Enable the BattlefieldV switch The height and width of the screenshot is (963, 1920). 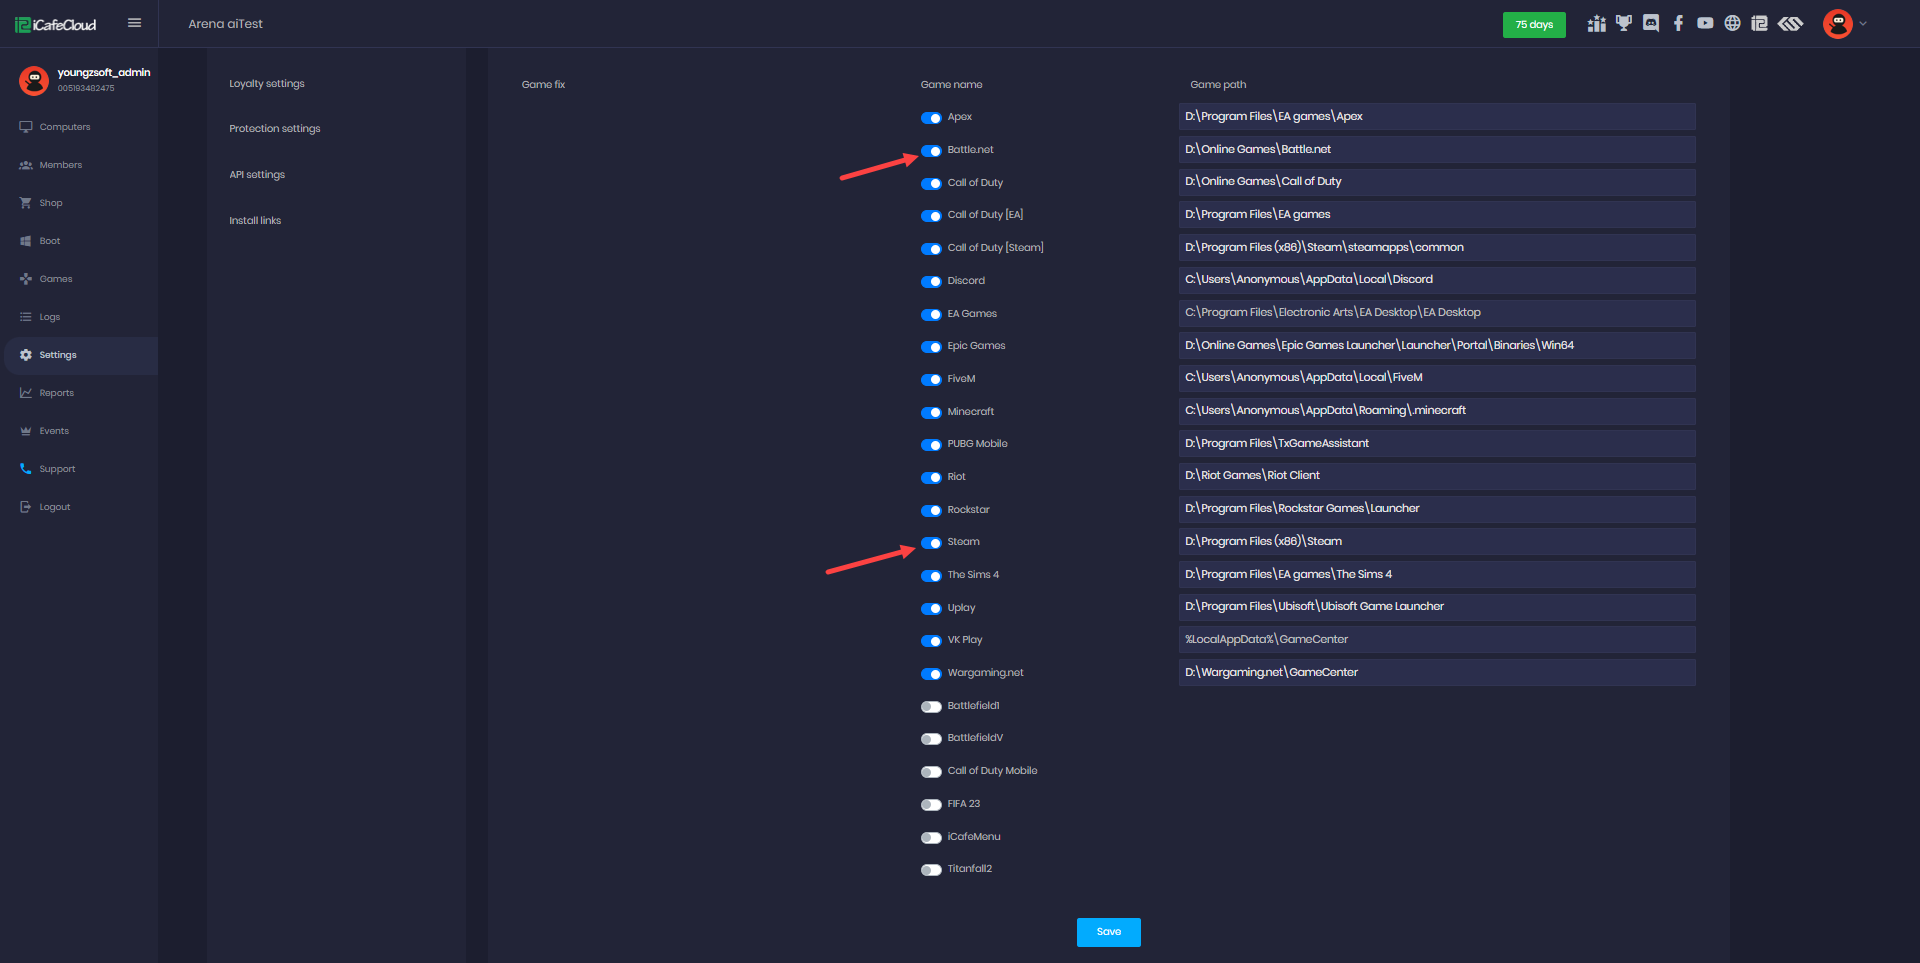point(931,739)
